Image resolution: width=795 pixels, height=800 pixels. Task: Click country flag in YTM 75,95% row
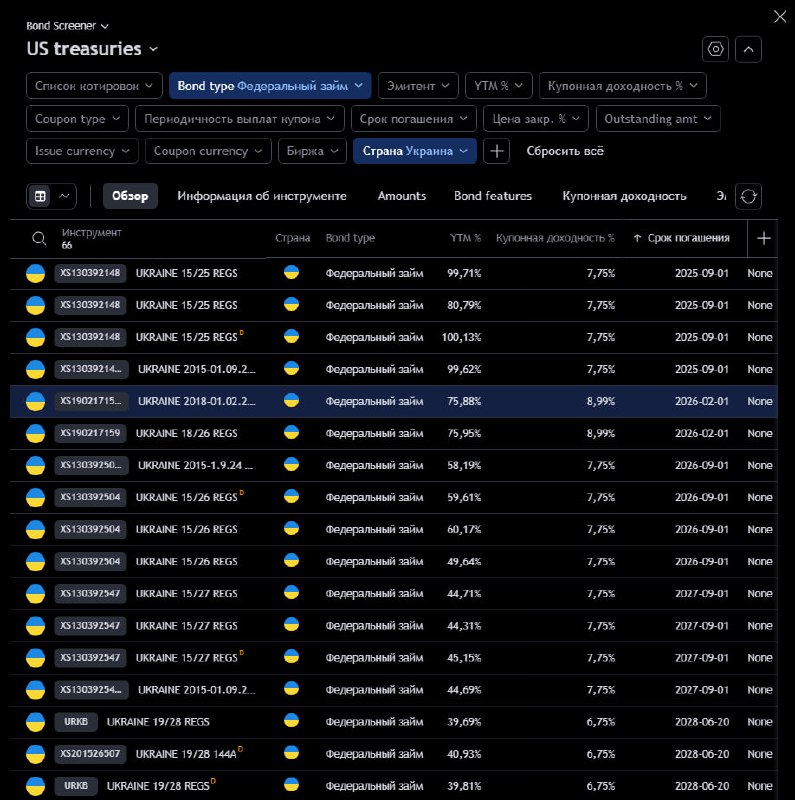pos(291,432)
